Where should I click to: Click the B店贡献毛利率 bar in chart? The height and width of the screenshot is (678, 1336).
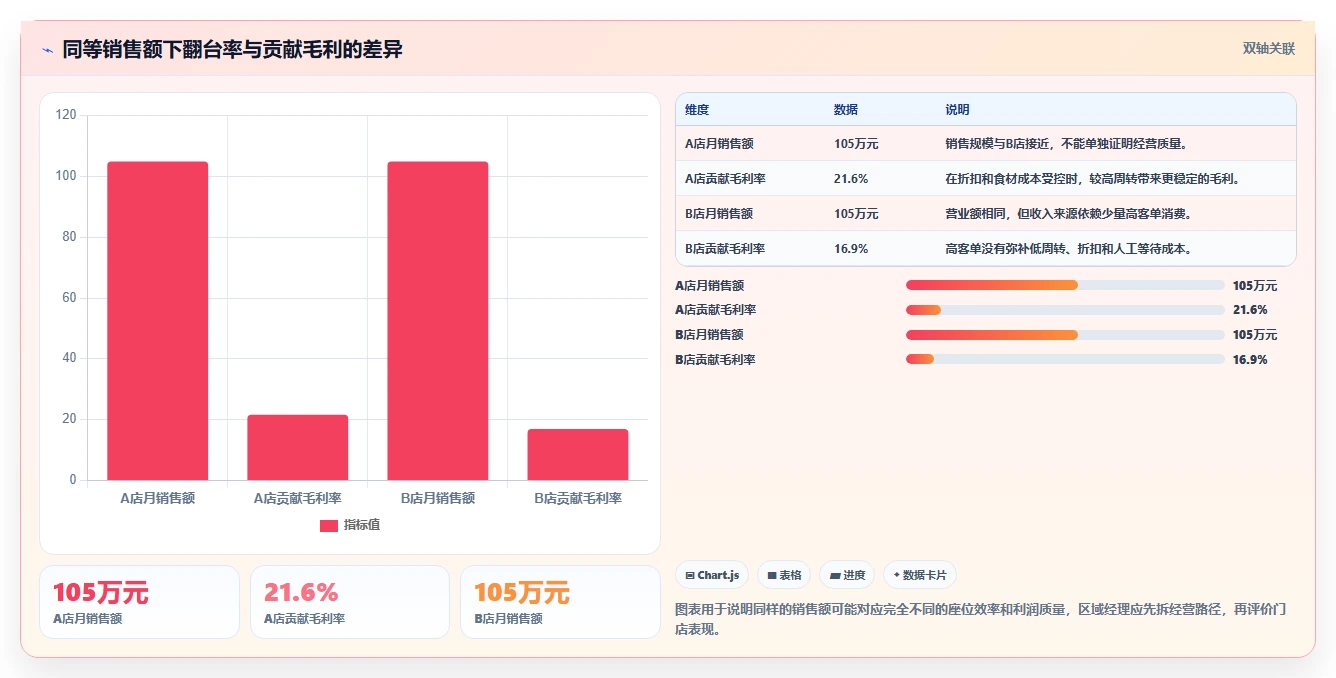coord(578,455)
